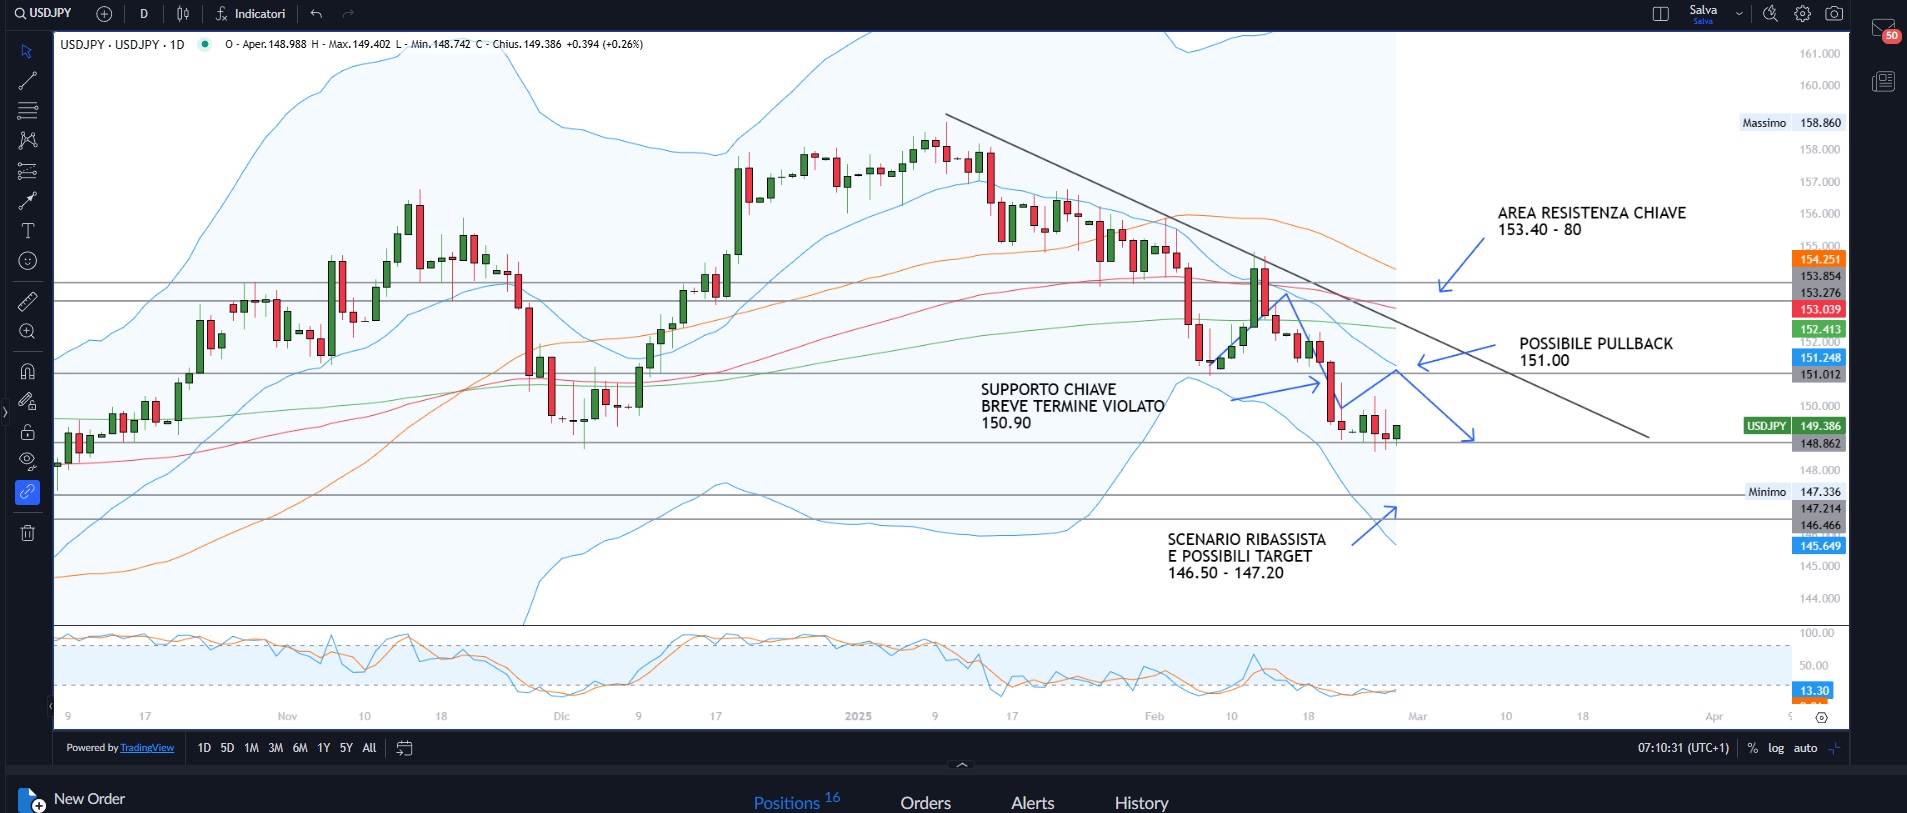Toggle lock all drawing tools

[x=28, y=432]
